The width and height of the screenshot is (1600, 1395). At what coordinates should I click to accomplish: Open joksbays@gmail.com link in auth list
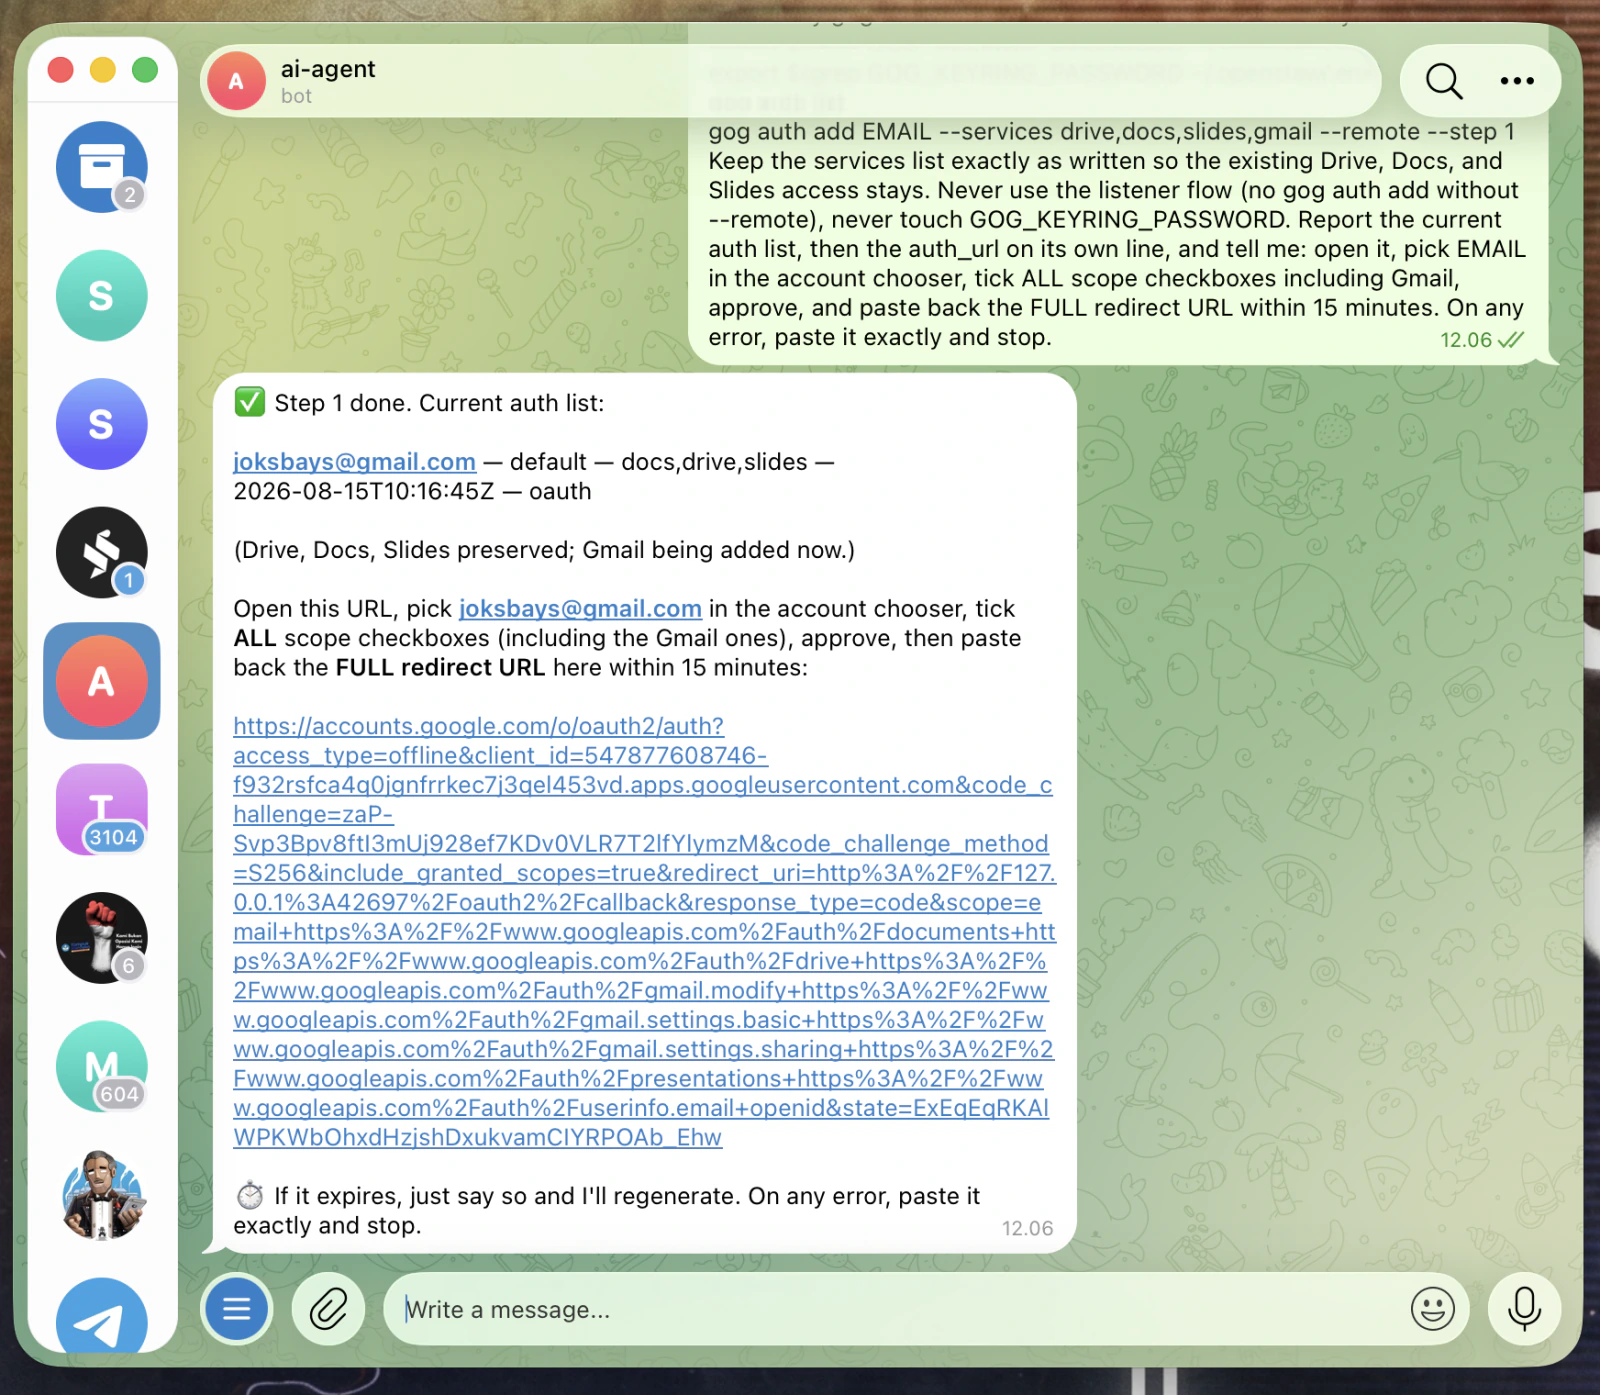click(354, 462)
